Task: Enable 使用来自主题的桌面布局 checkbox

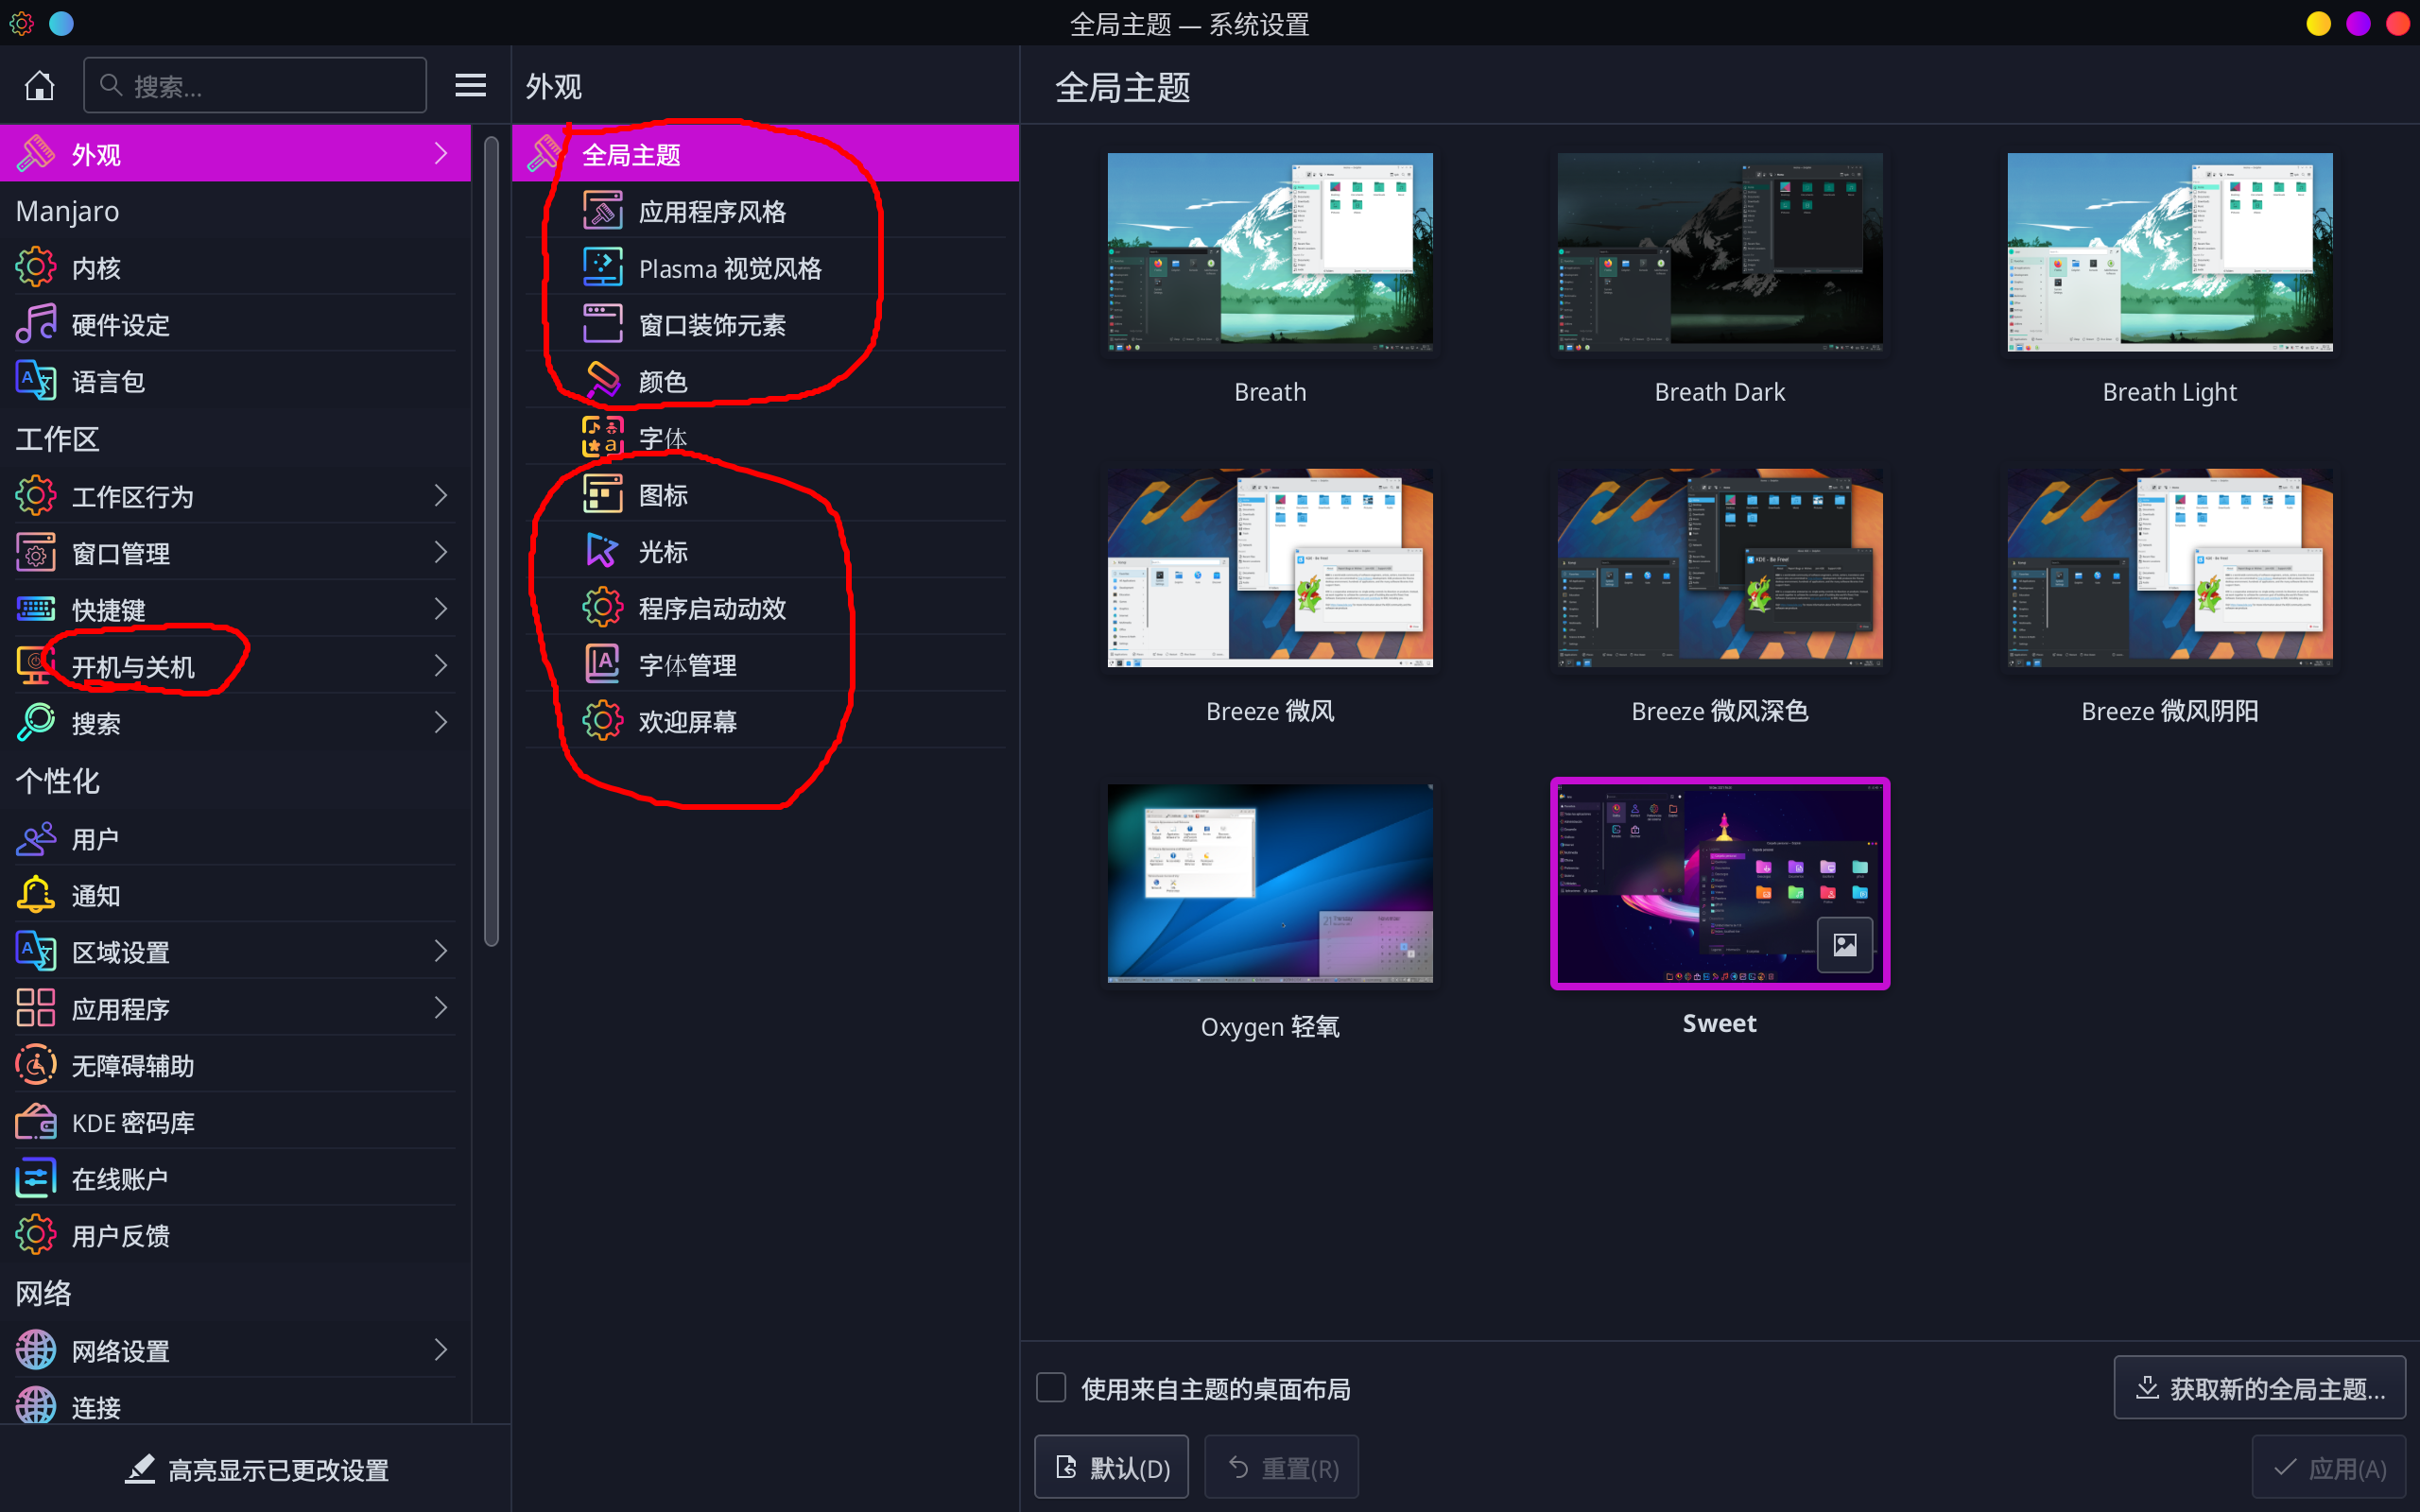Action: pyautogui.click(x=1051, y=1388)
